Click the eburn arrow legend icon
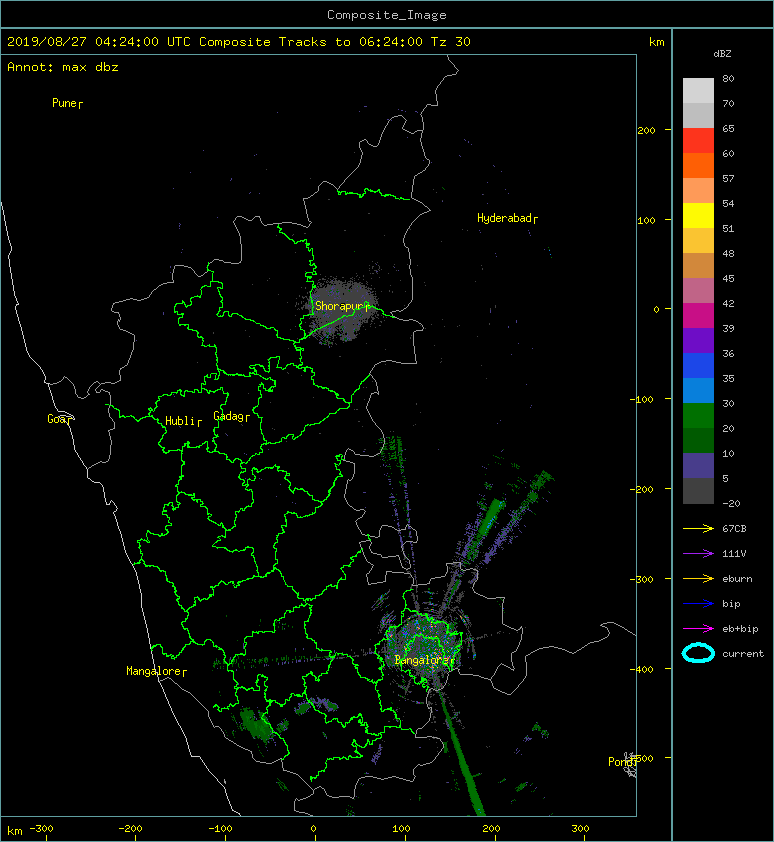The height and width of the screenshot is (842, 774). [698, 578]
